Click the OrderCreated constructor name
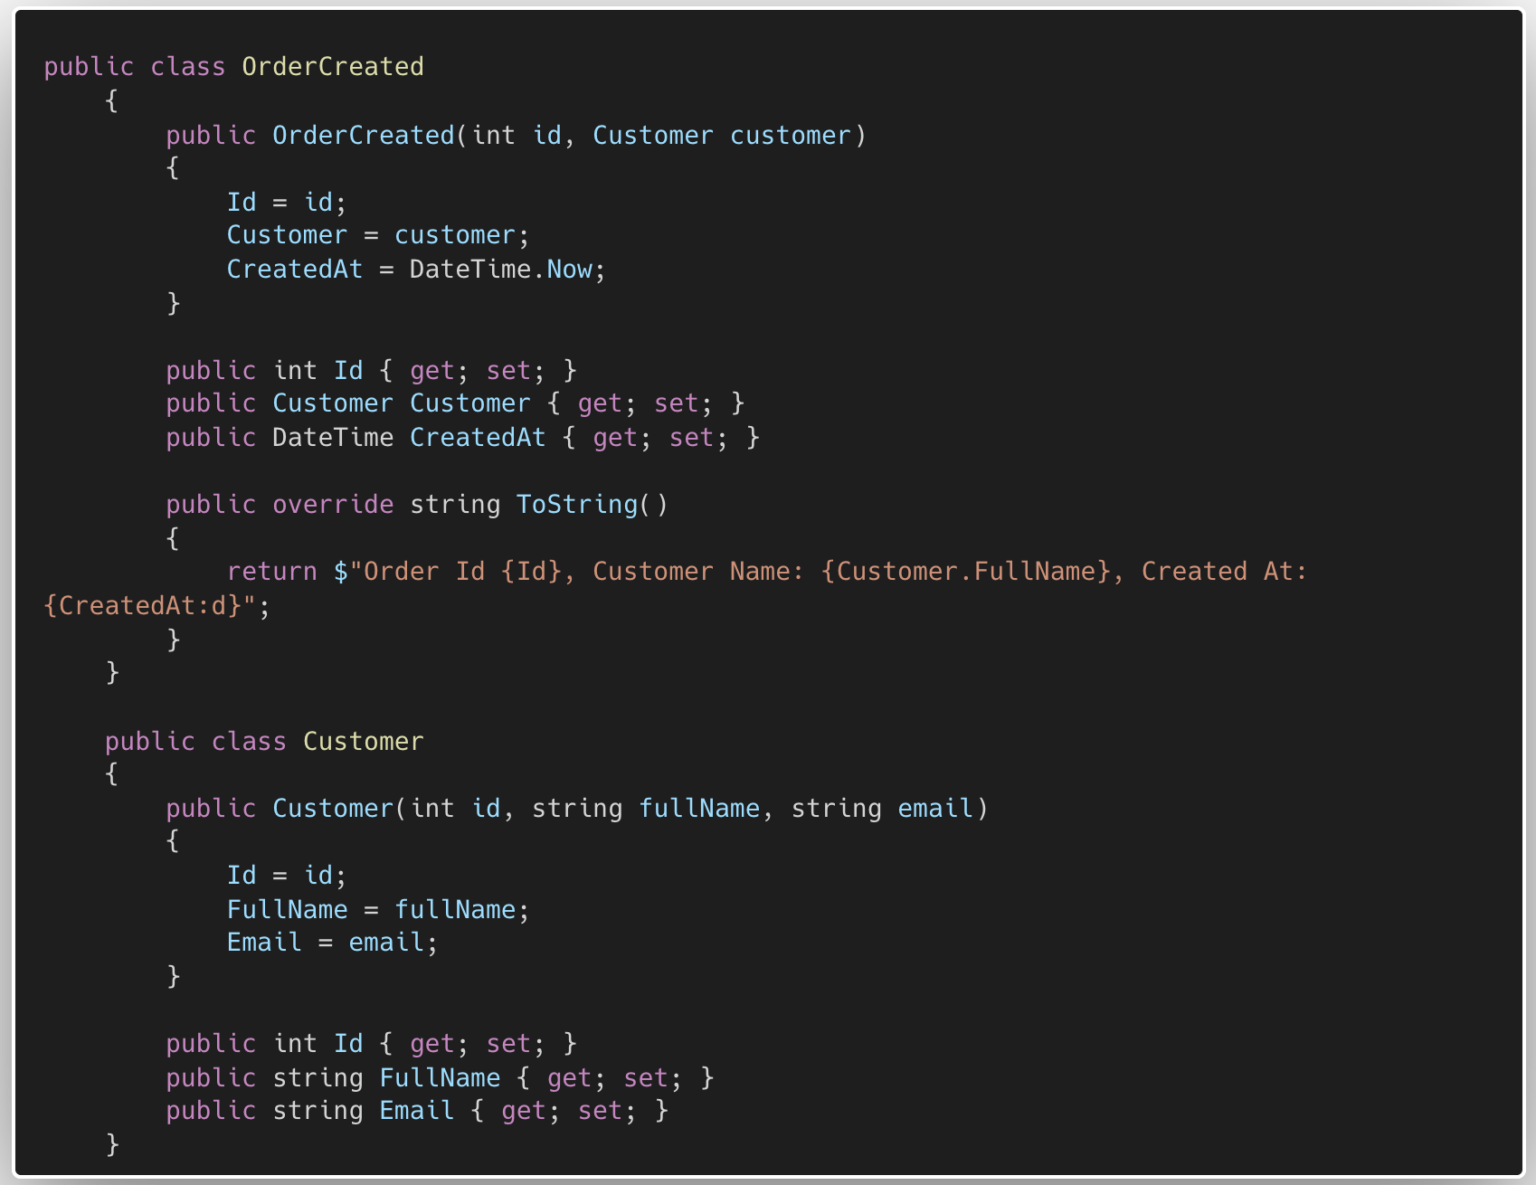Viewport: 1536px width, 1185px height. [x=363, y=135]
